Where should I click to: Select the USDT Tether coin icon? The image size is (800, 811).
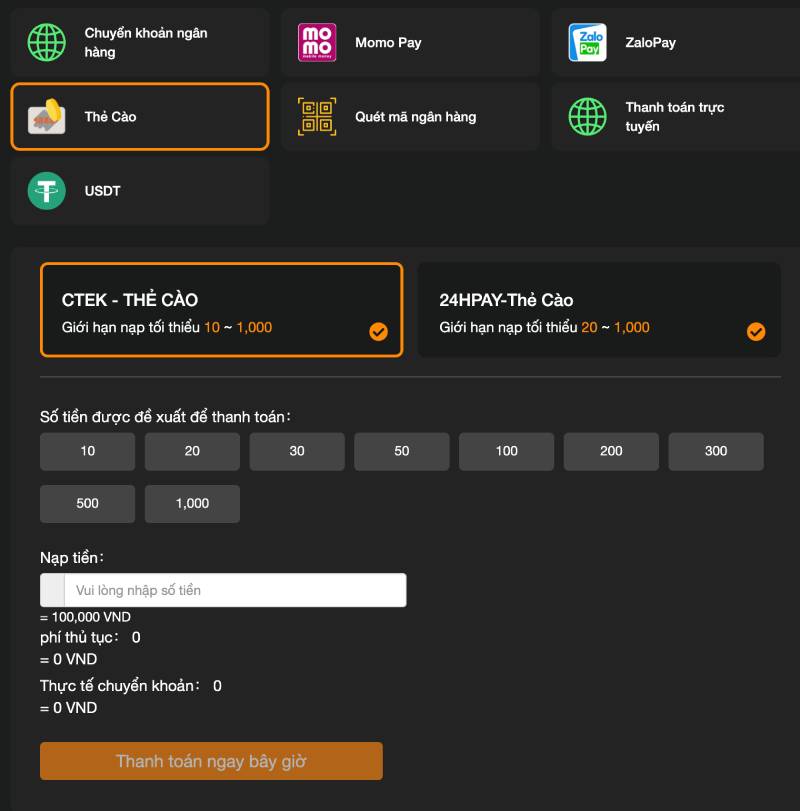point(46,191)
